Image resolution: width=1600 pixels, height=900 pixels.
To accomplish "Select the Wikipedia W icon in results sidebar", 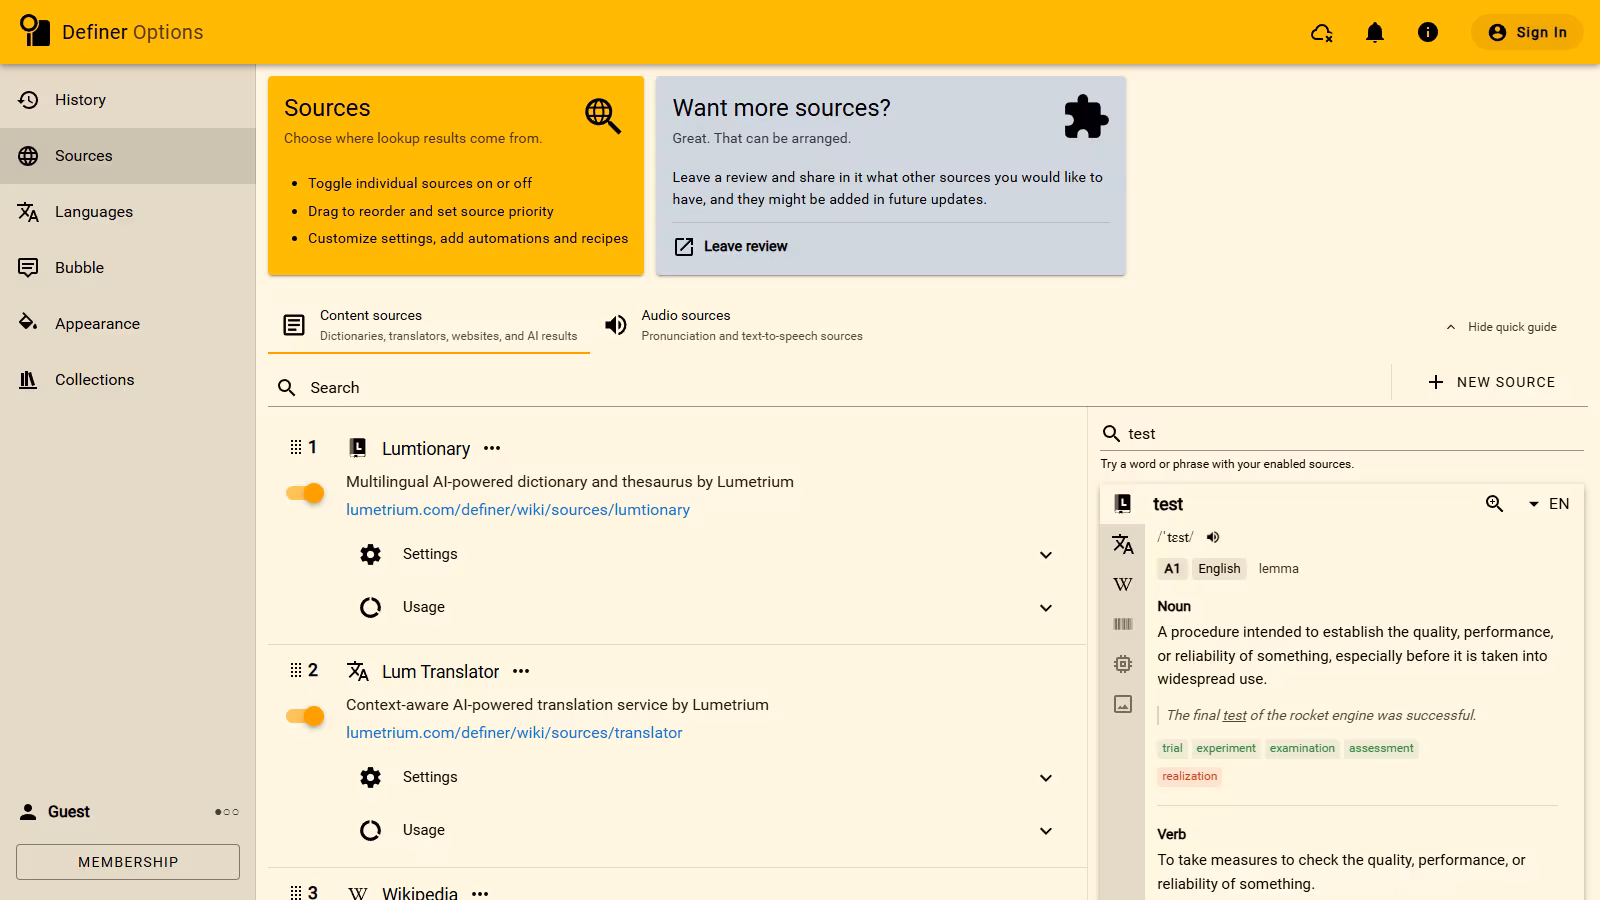I will [x=1123, y=584].
